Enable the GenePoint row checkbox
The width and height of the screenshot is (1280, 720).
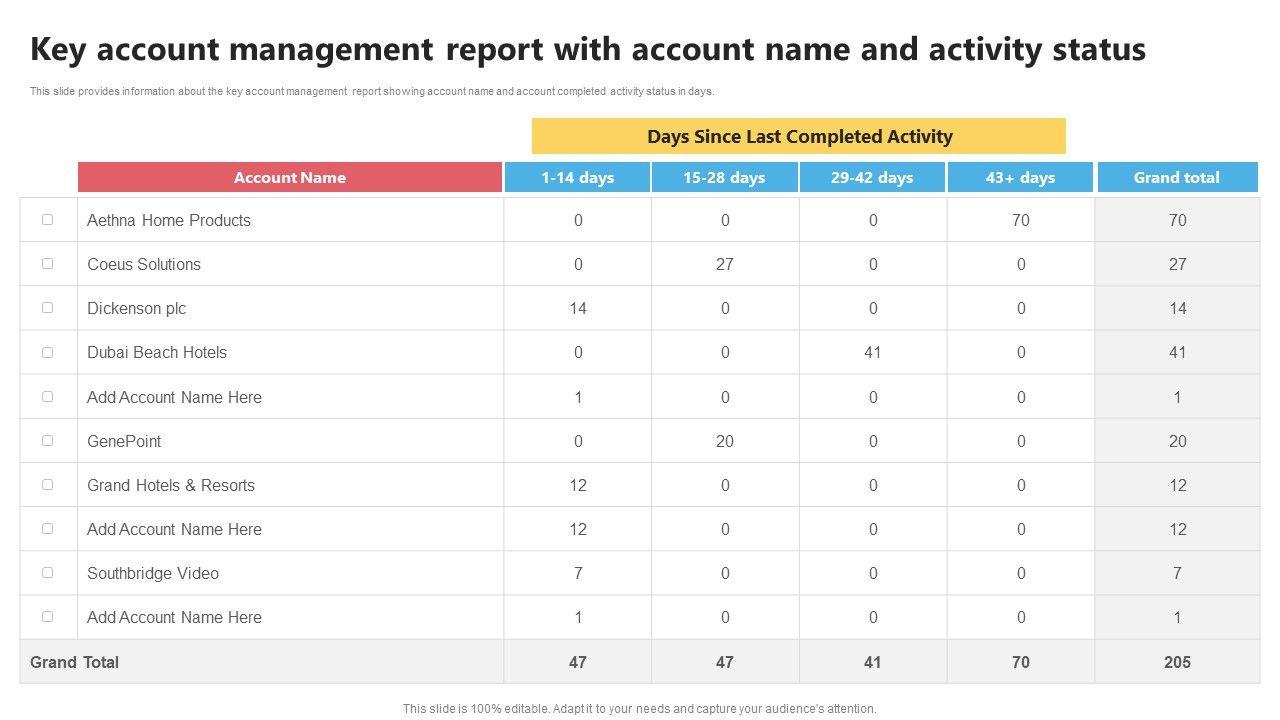(x=47, y=440)
